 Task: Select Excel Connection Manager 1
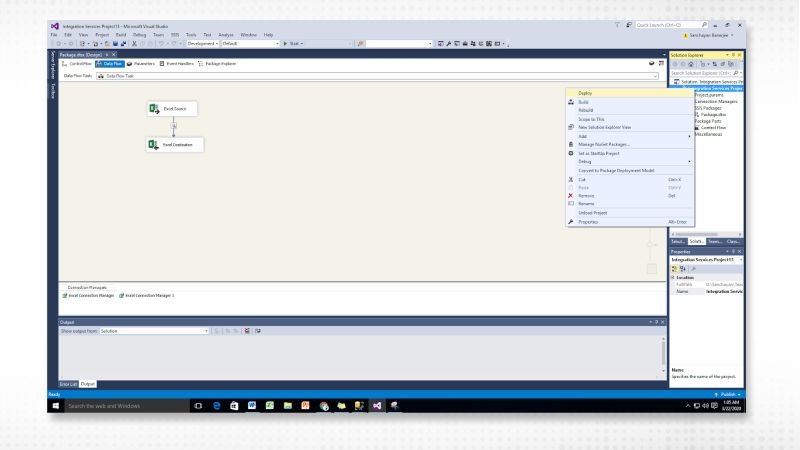pos(147,295)
